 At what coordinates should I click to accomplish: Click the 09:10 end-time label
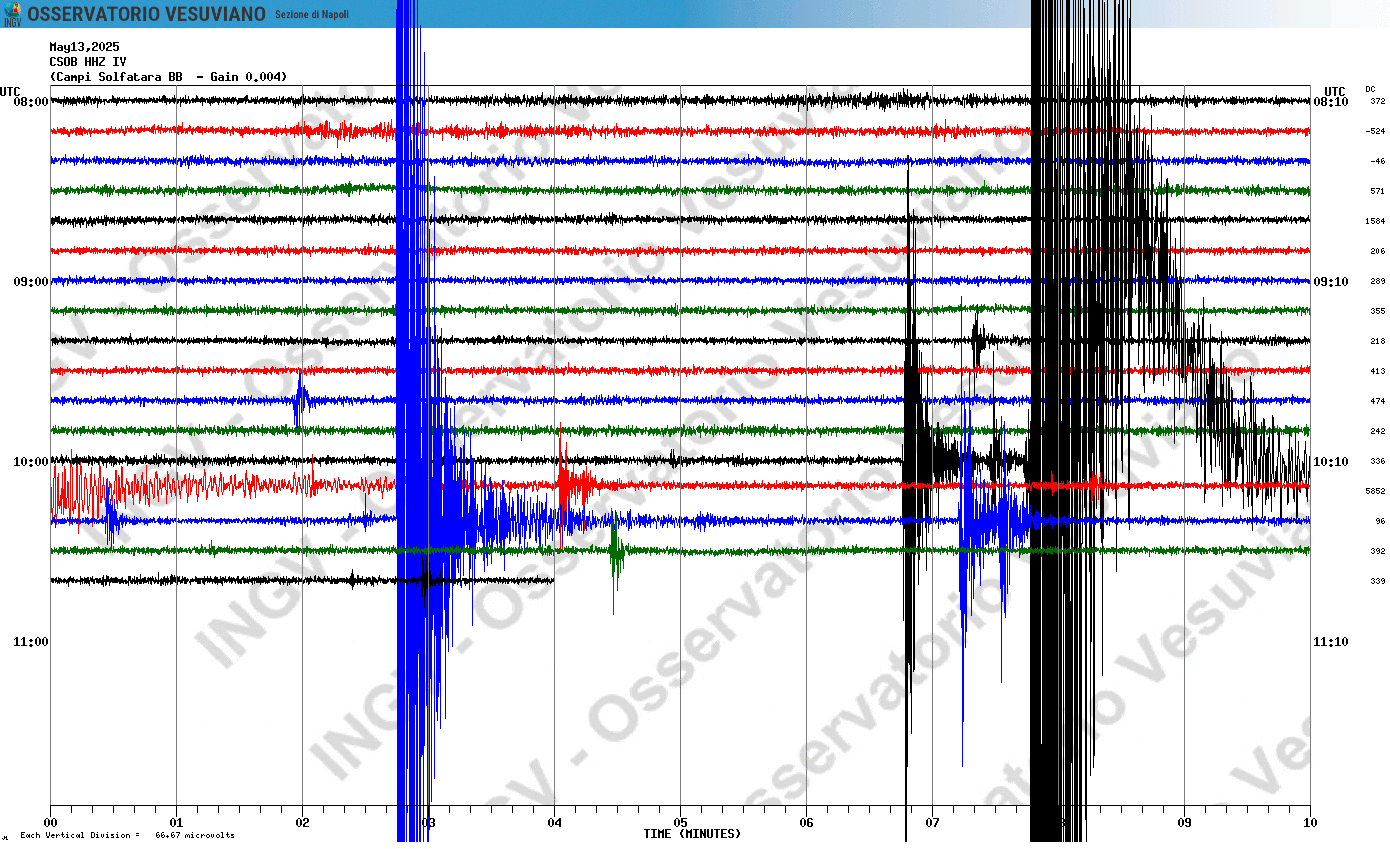coord(1330,282)
